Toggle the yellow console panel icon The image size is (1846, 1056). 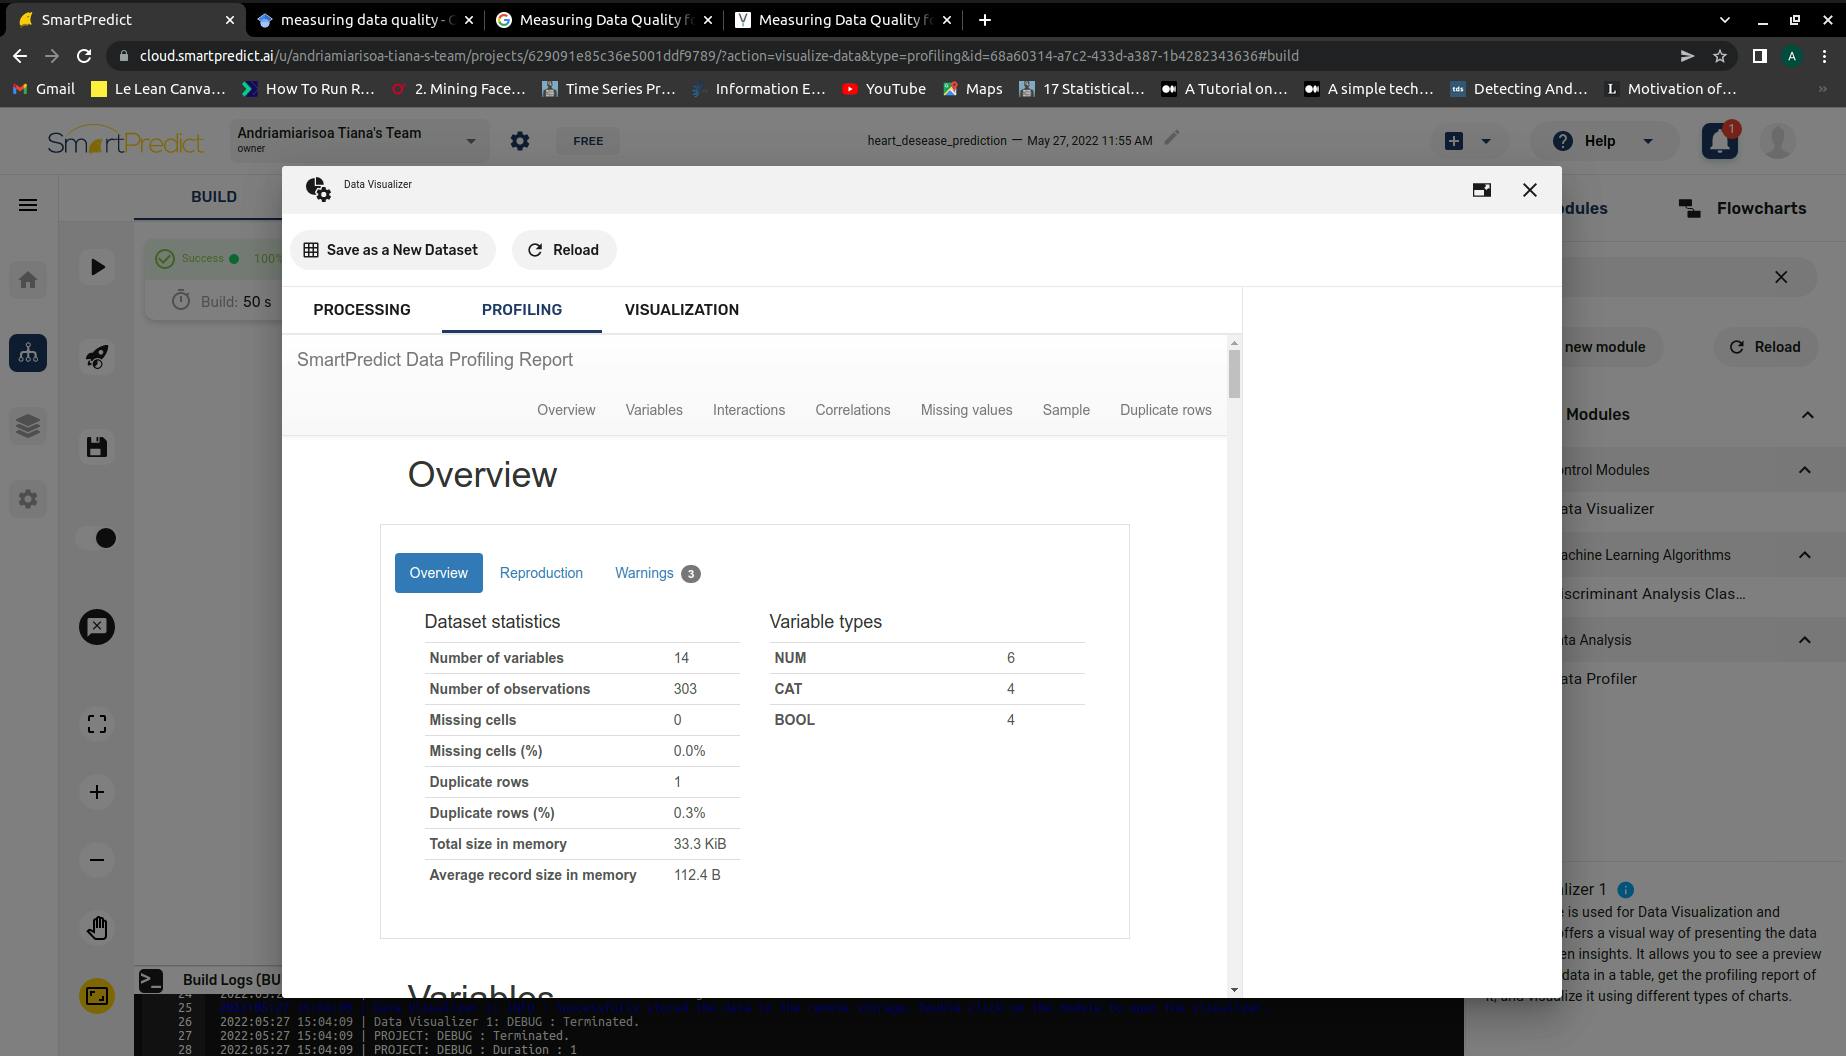tap(97, 996)
